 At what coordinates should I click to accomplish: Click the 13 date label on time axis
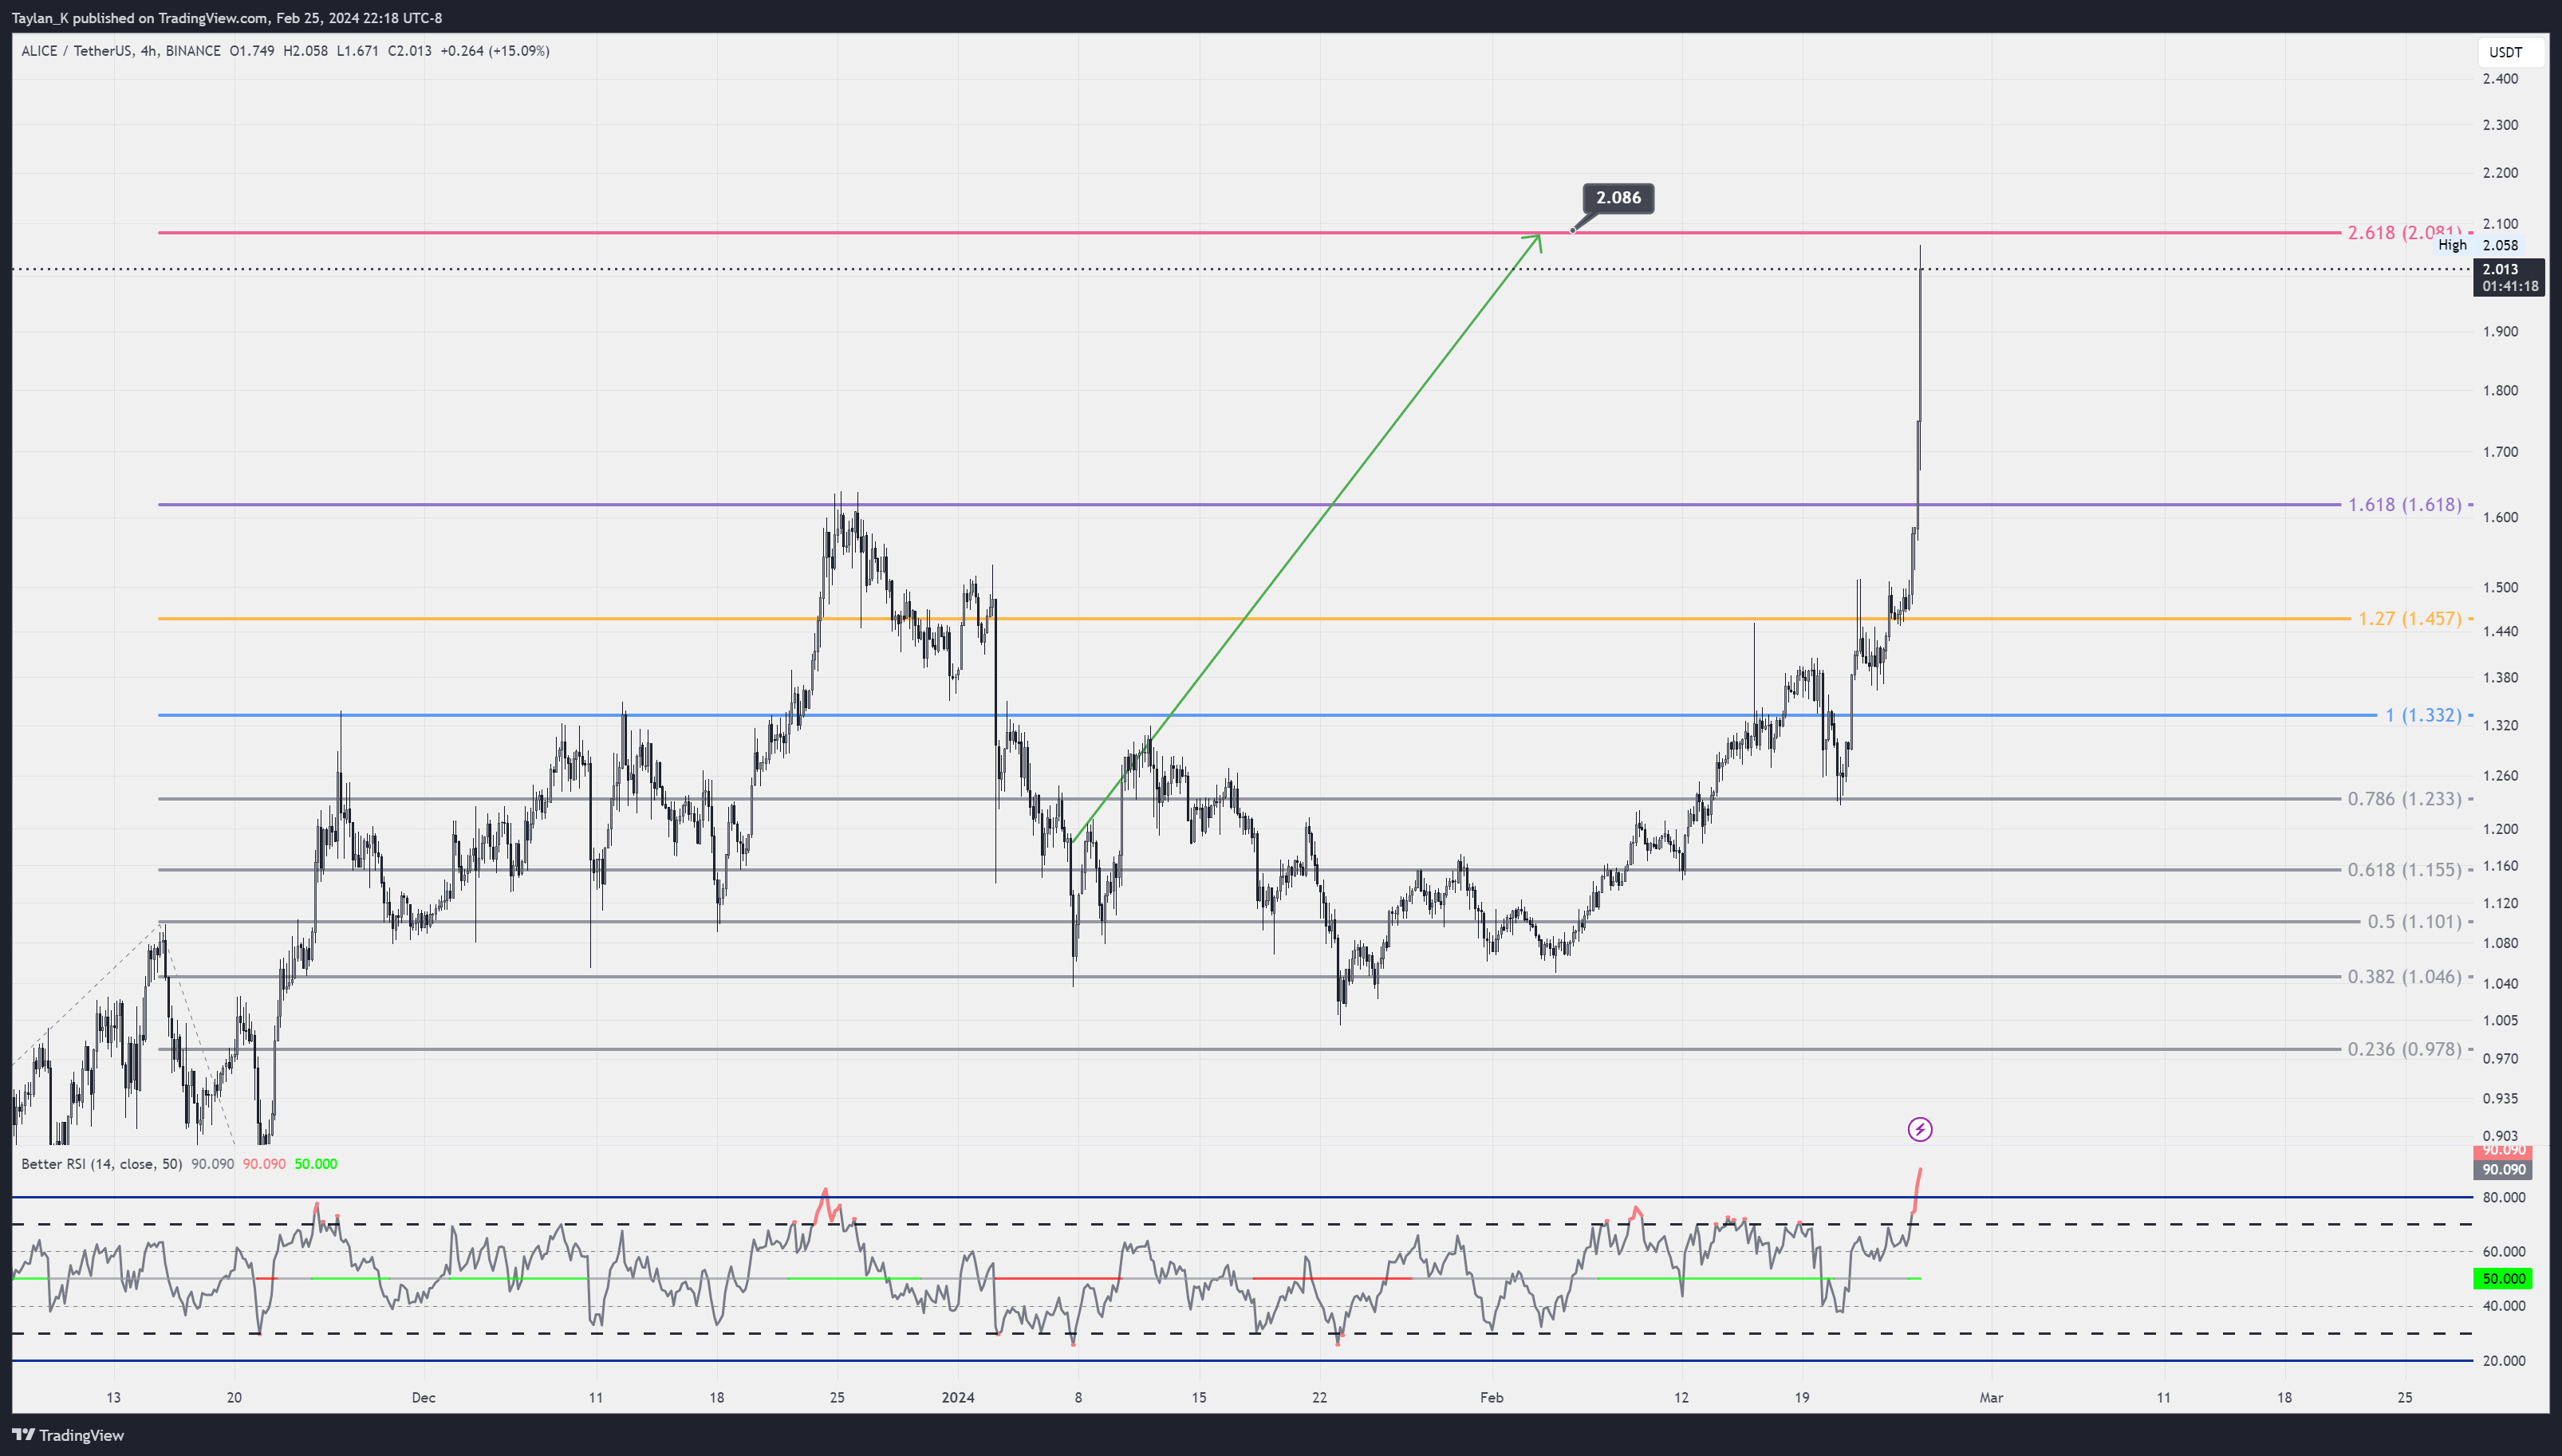113,1397
